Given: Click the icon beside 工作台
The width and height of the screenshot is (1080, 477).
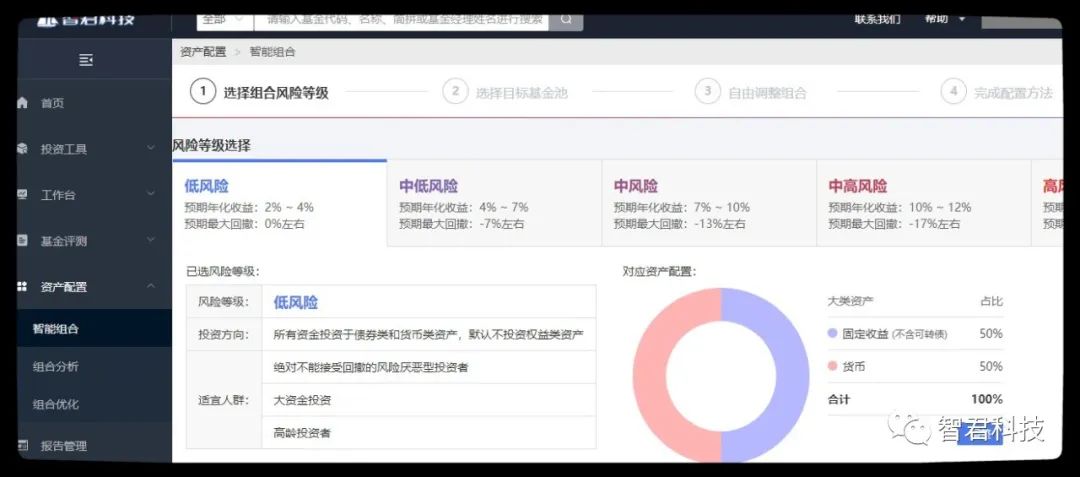Looking at the screenshot, I should pos(23,195).
